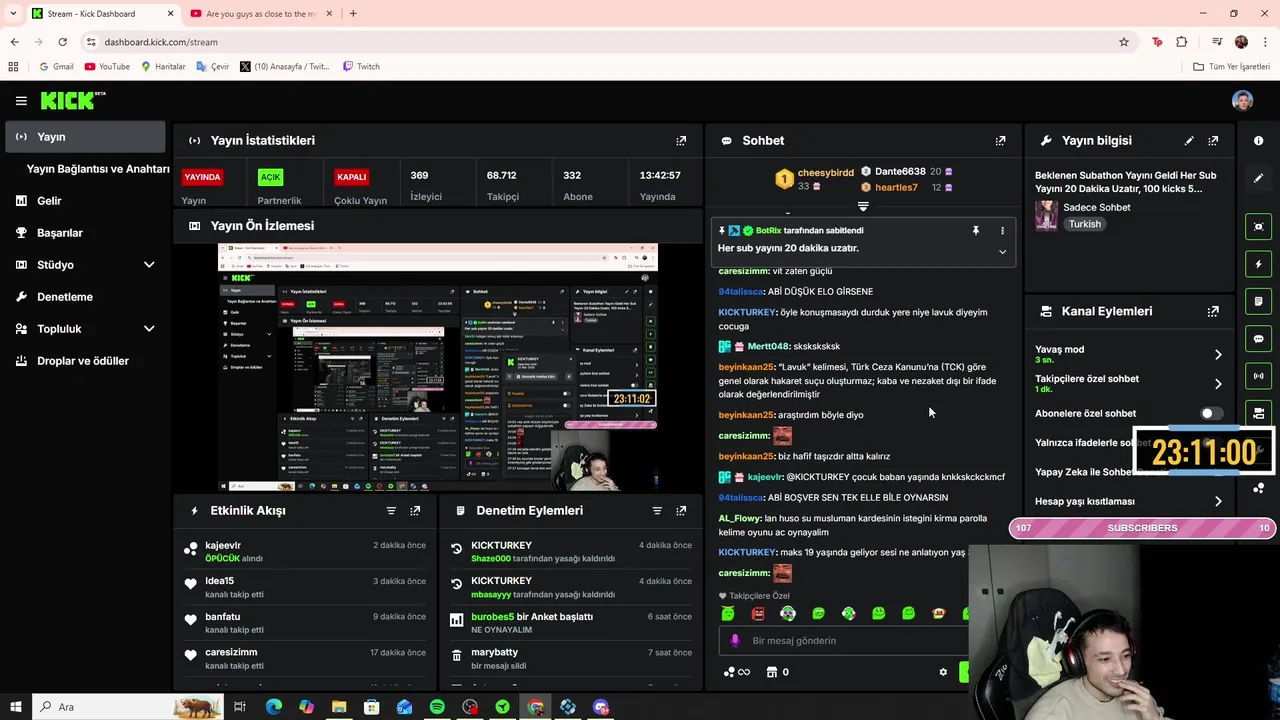Click username kajeevir in Etkinlik Akışı
The width and height of the screenshot is (1280, 720).
[x=223, y=546]
